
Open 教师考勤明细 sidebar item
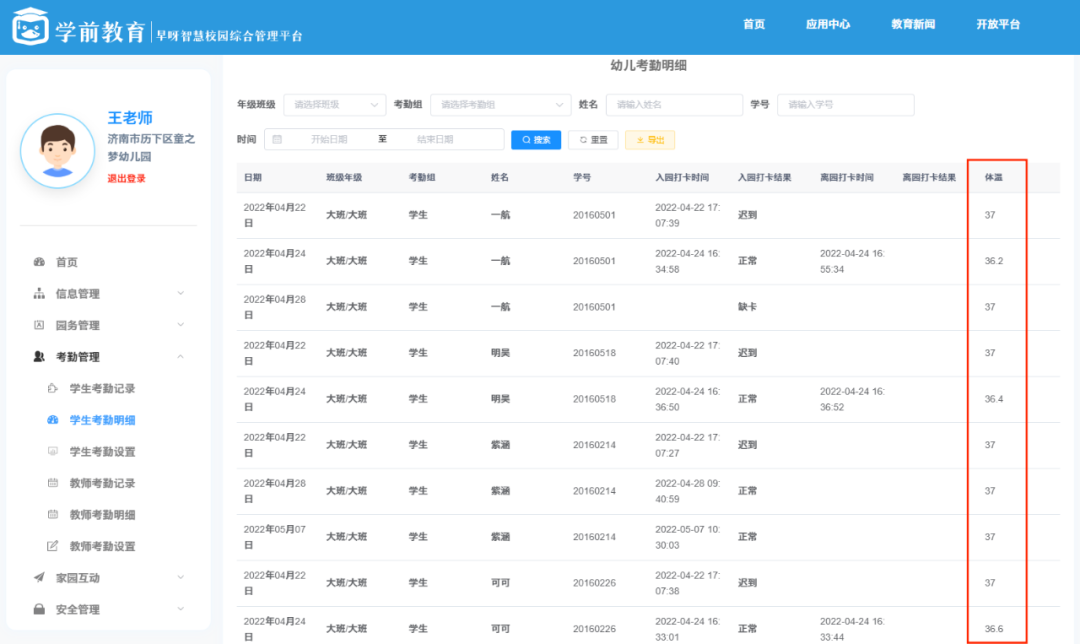[x=102, y=515]
